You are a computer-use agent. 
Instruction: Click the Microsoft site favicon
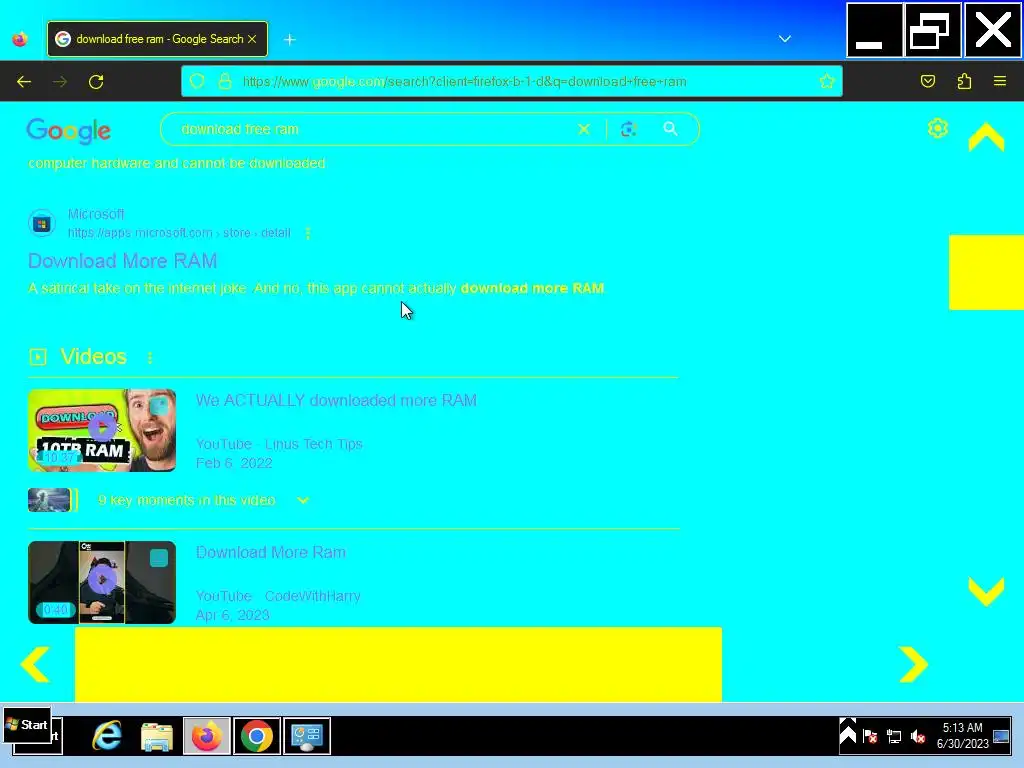pyautogui.click(x=42, y=224)
